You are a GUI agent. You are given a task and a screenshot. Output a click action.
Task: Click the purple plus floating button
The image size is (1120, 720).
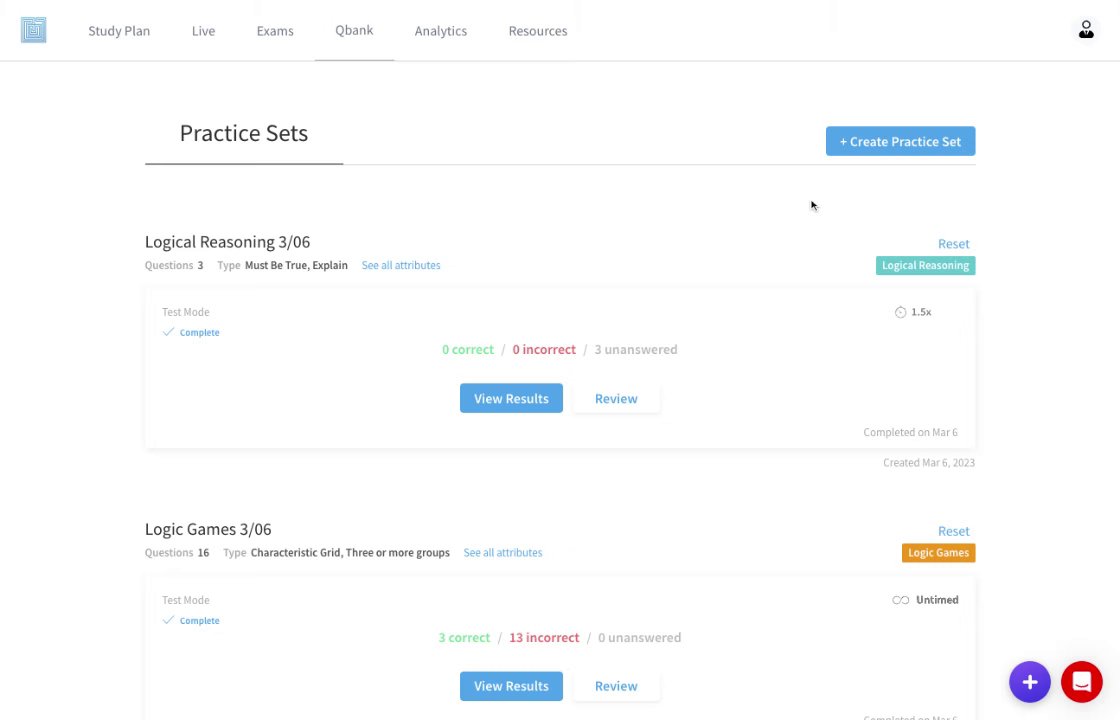[1030, 682]
